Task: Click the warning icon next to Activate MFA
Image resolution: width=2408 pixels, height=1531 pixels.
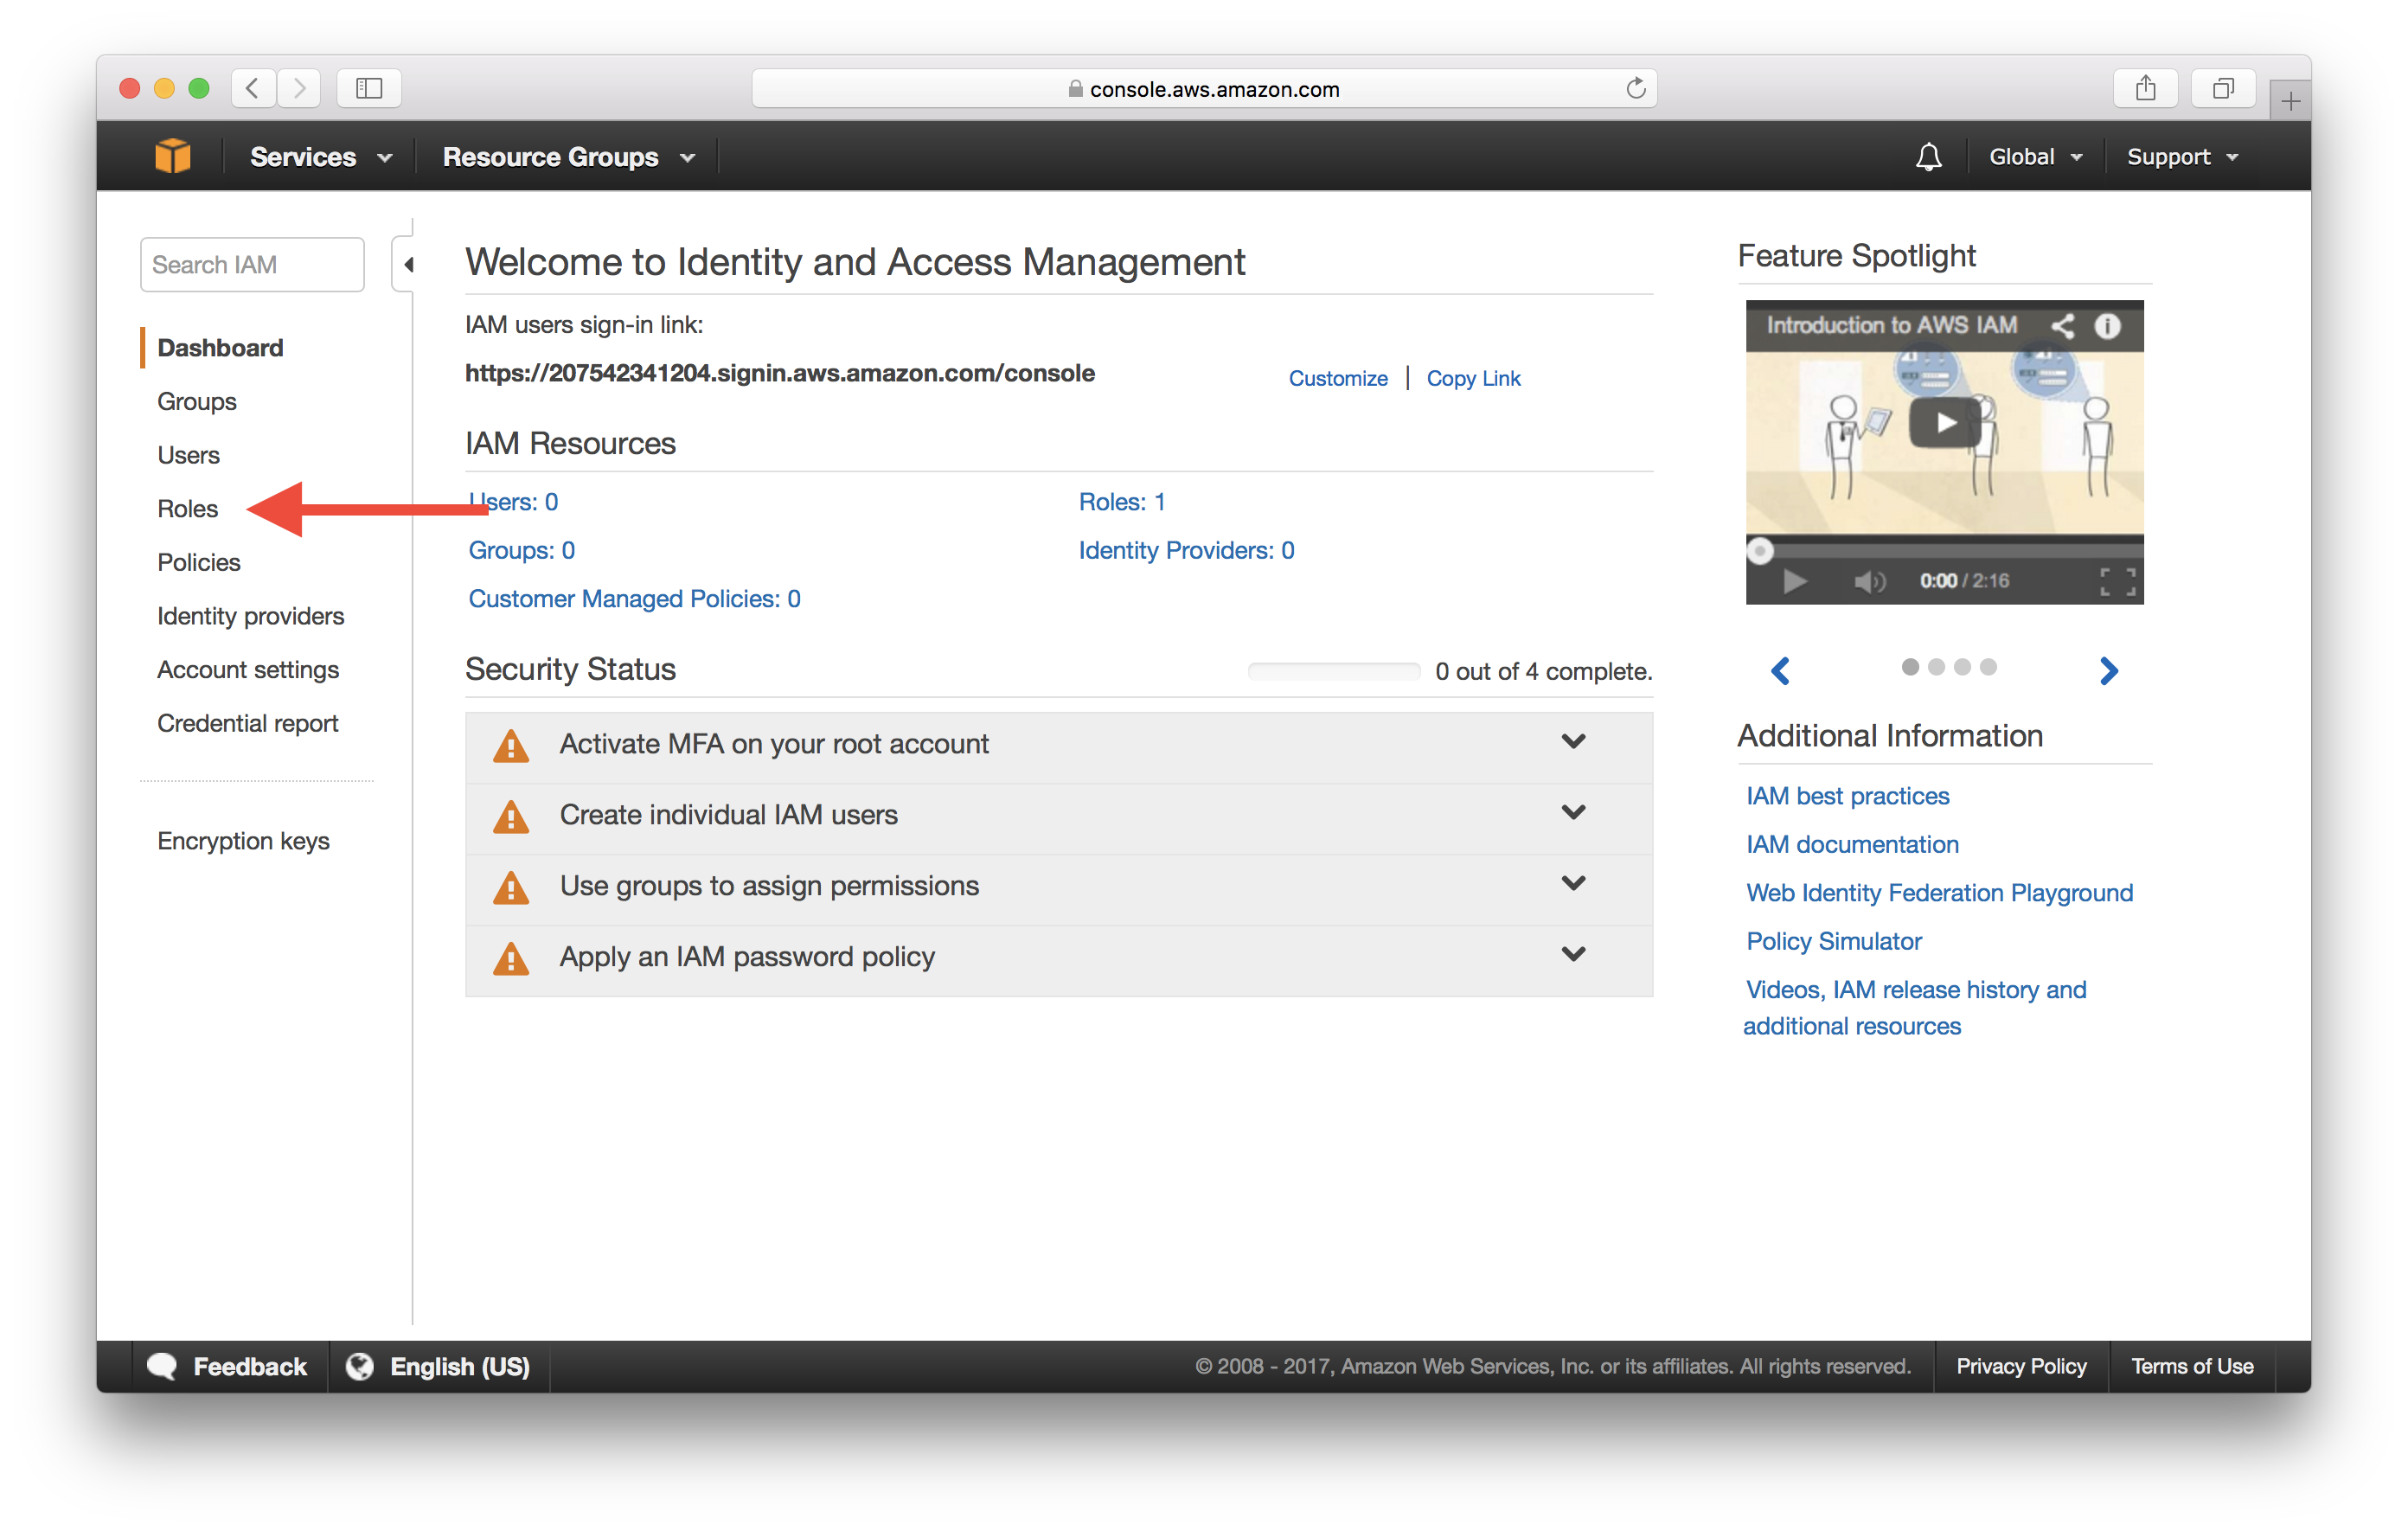Action: coord(516,743)
